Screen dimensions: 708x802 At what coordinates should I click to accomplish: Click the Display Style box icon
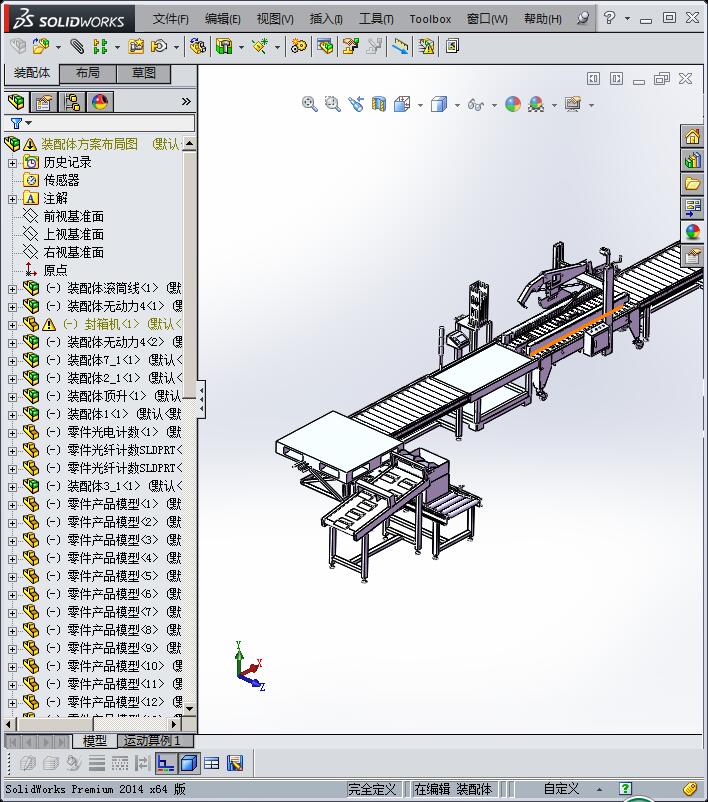pyautogui.click(x=439, y=104)
